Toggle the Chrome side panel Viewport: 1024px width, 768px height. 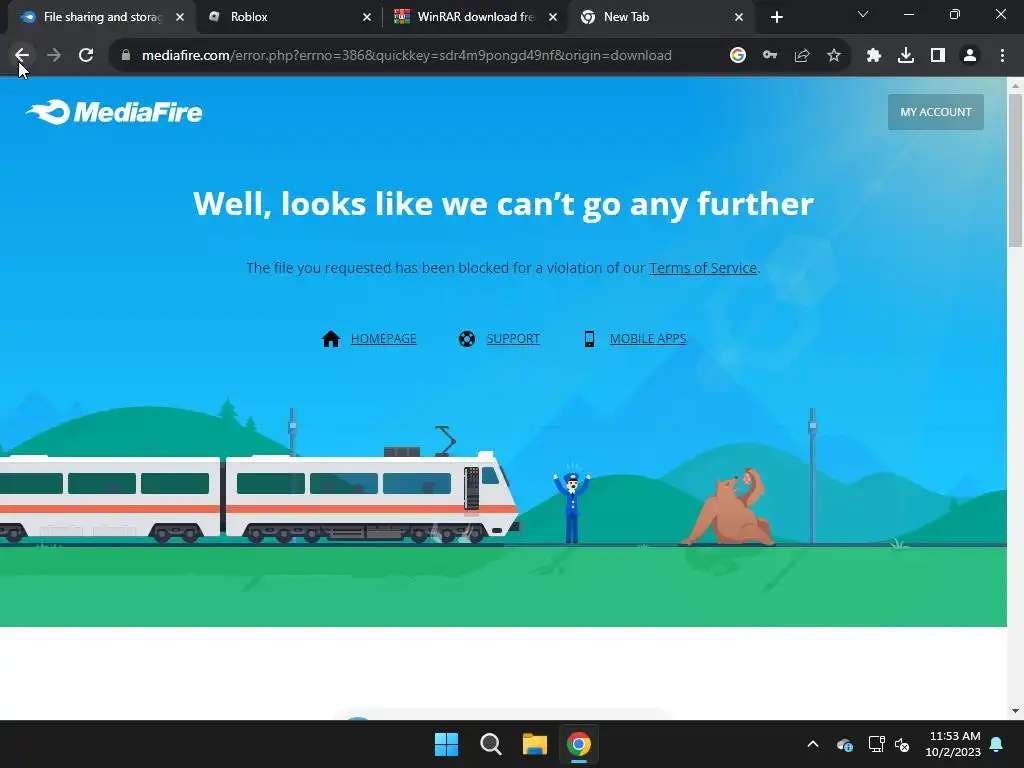[x=938, y=56]
